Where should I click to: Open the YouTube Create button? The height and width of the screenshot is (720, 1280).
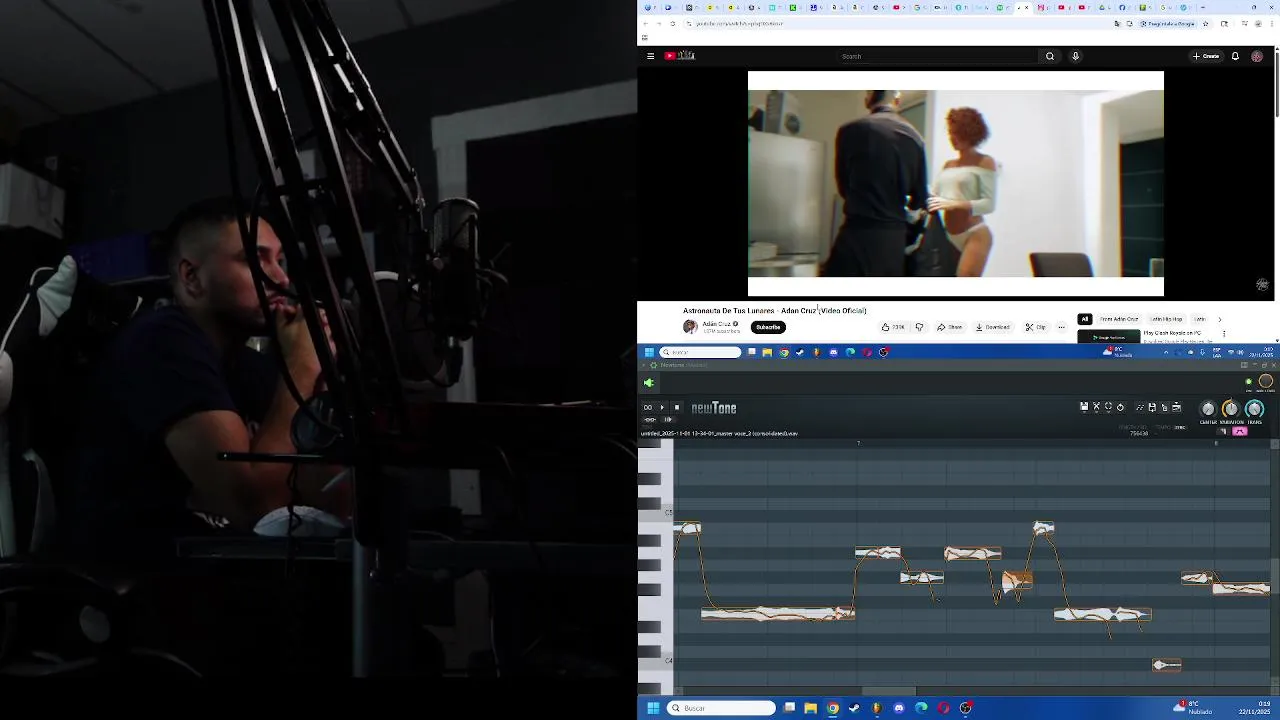1206,56
